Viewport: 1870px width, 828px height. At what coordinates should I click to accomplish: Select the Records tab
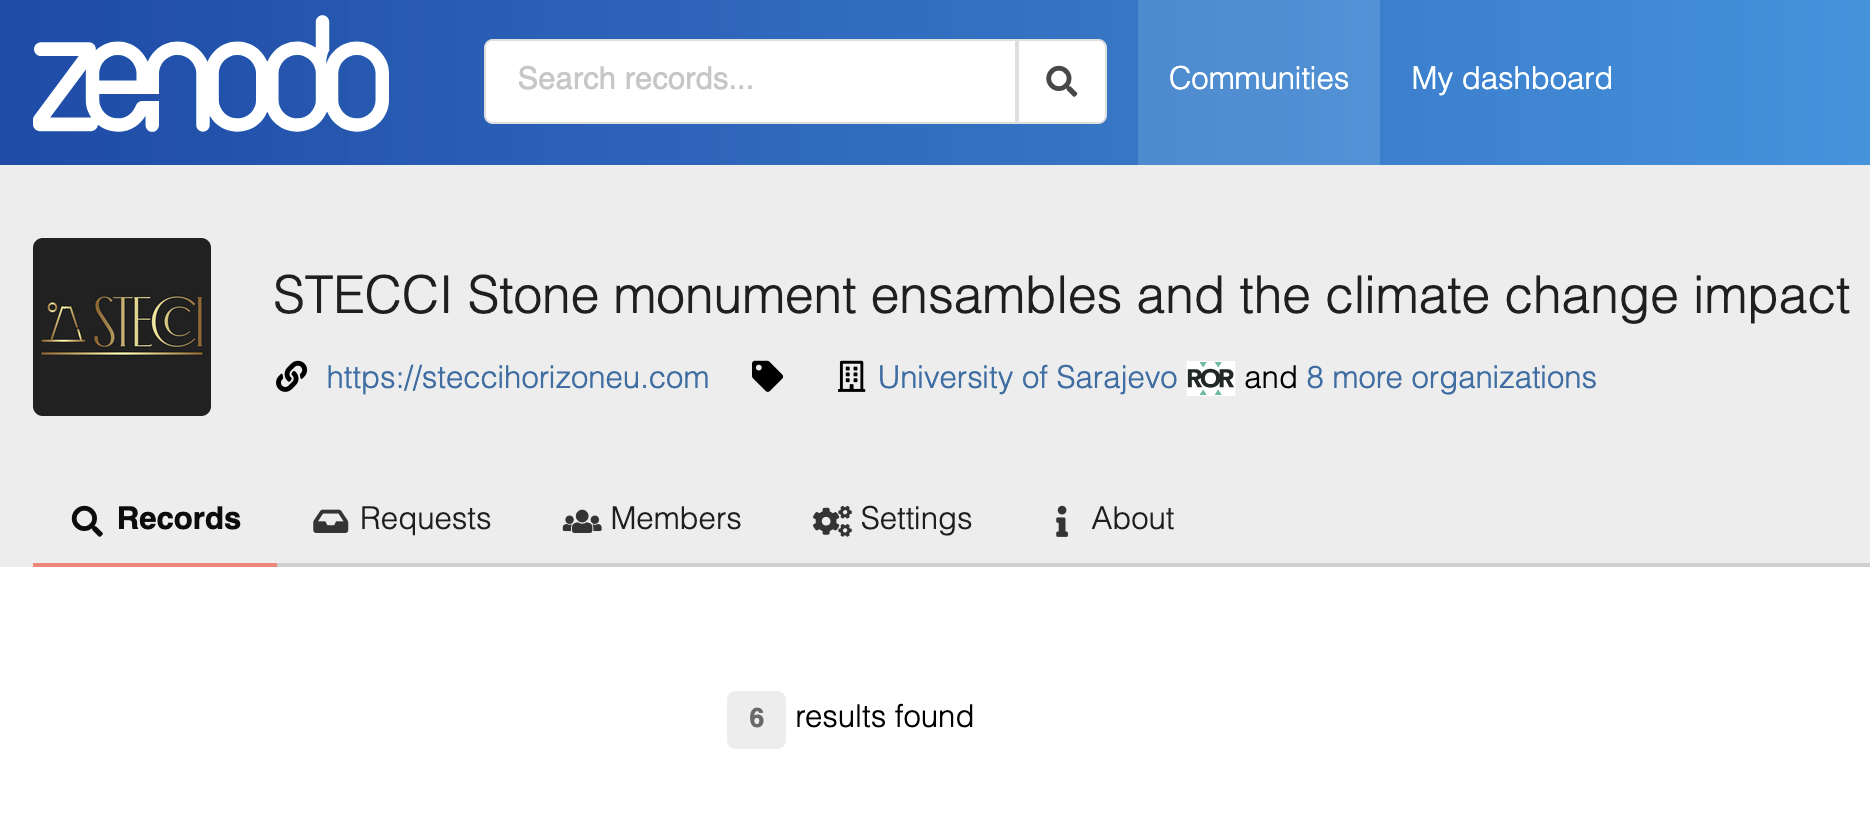(x=155, y=519)
